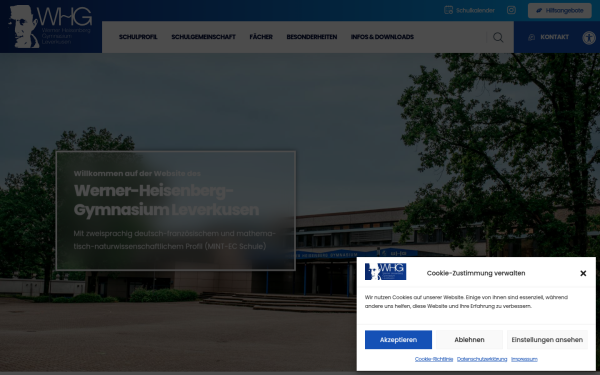The image size is (600, 375).
Task: Open the Infos & Downloads menu
Action: point(382,37)
